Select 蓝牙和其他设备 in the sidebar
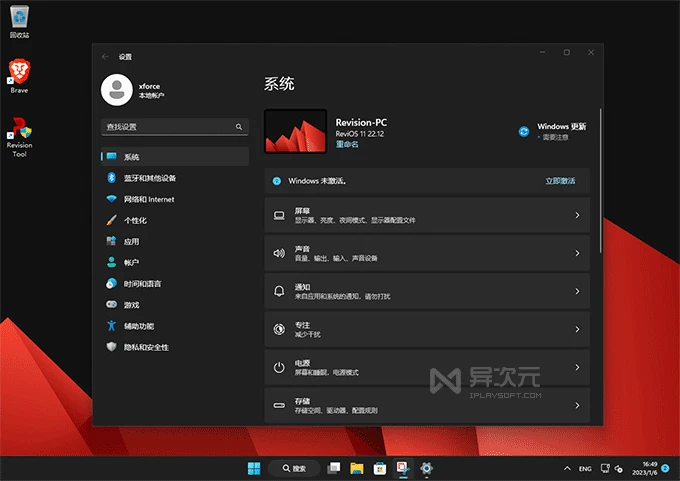680x481 pixels. coord(150,178)
